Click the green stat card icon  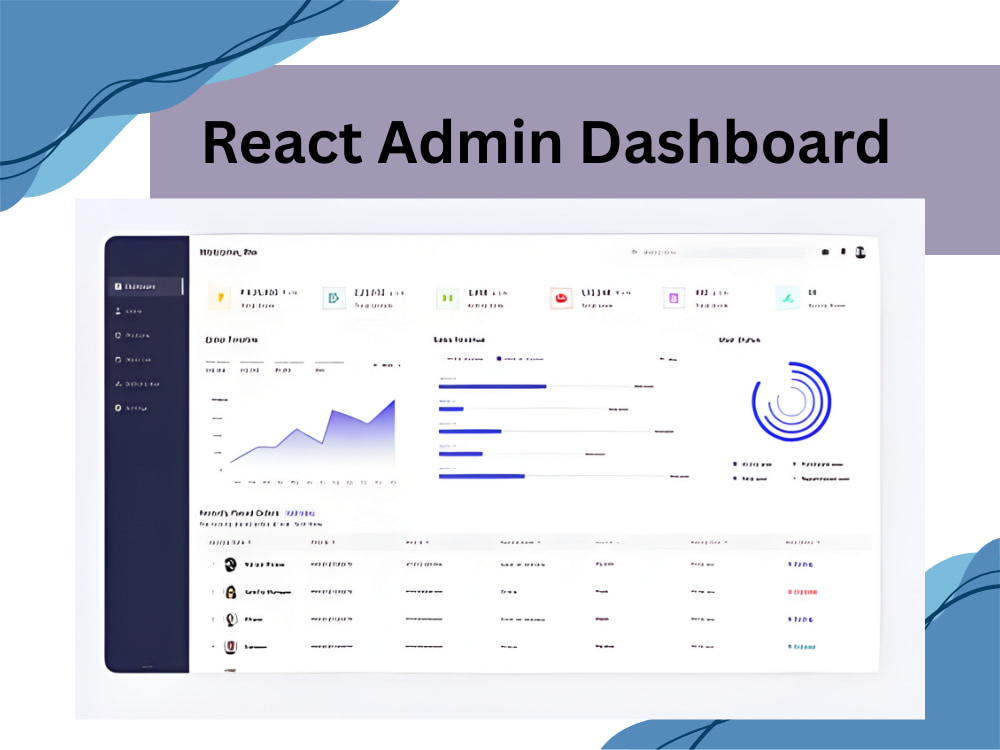448,298
